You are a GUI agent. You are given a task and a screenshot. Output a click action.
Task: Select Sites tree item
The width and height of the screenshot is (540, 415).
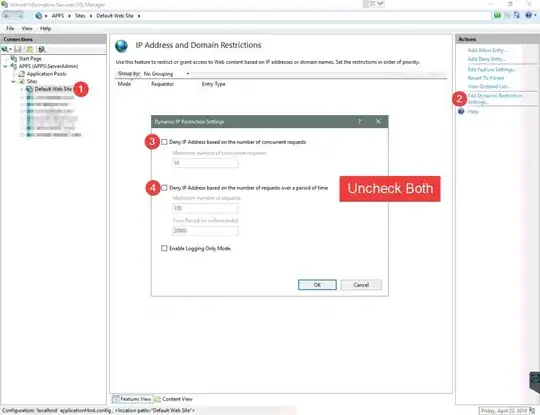[32, 81]
